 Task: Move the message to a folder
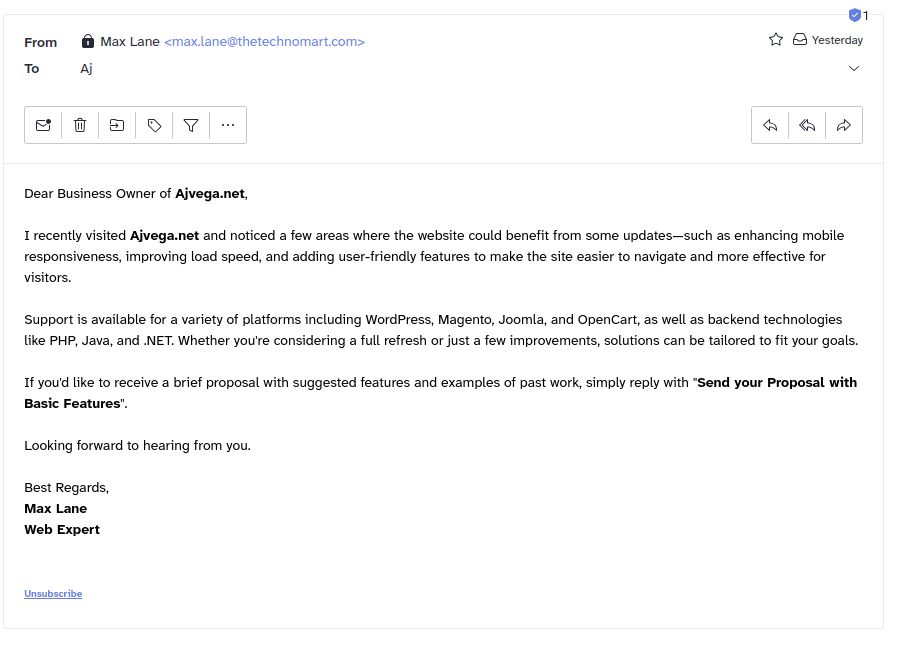[x=117, y=125]
